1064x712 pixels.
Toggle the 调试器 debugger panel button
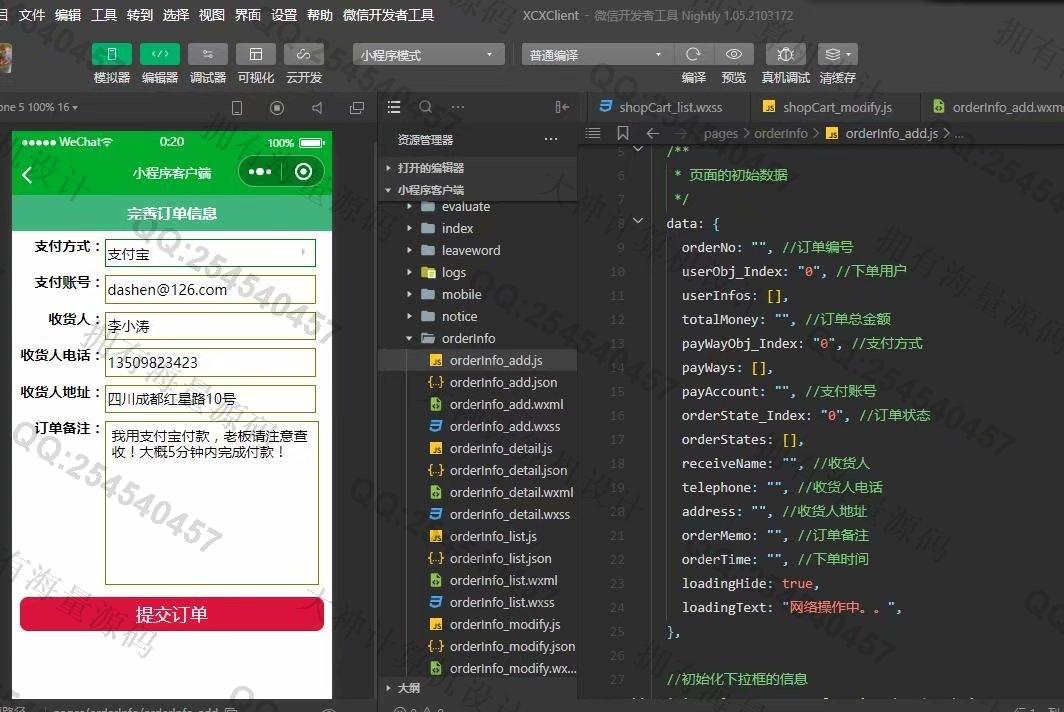point(208,54)
